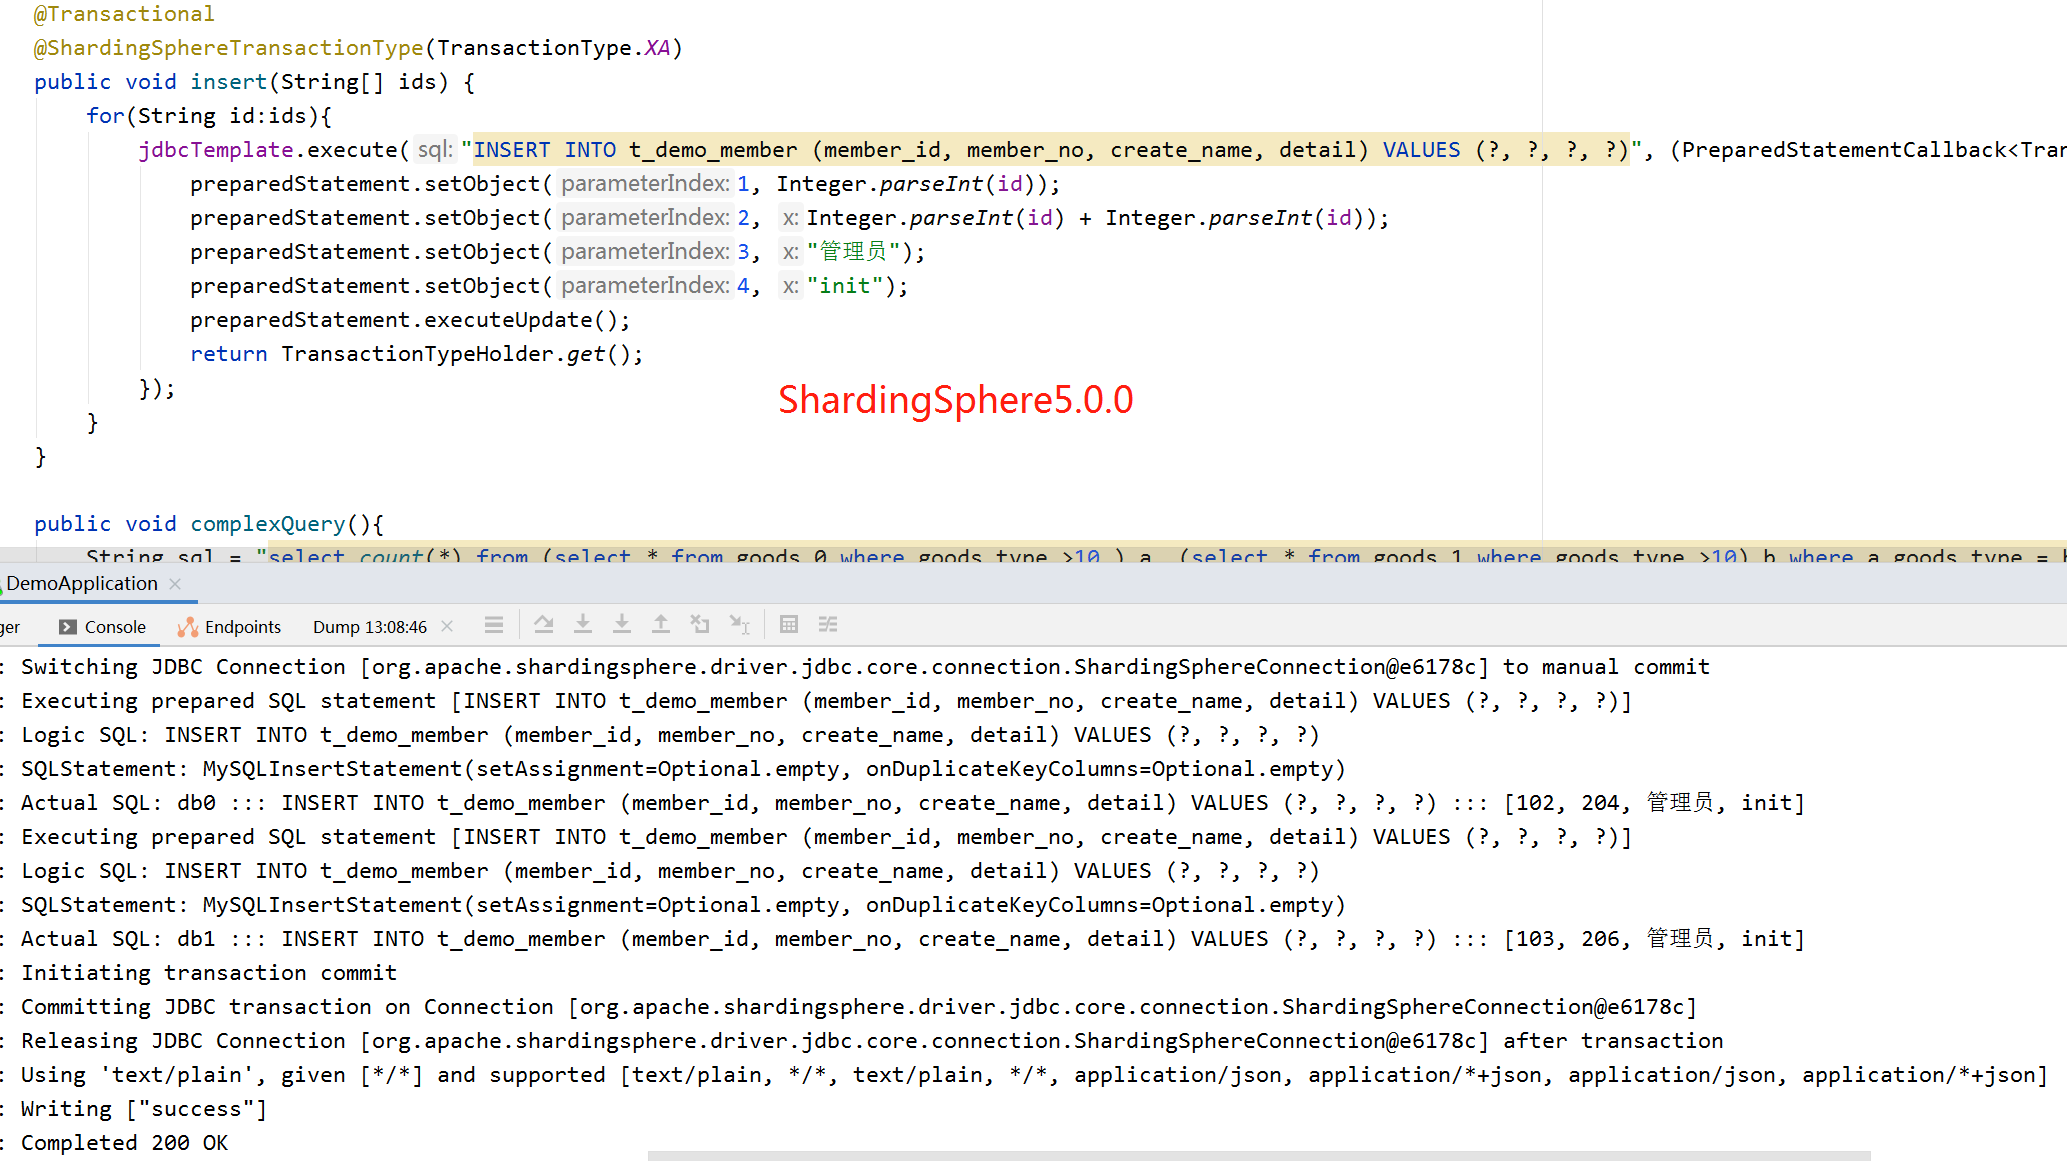This screenshot has height=1161, width=2067.
Task: Switch to the Endpoints tab
Action: click(240, 627)
